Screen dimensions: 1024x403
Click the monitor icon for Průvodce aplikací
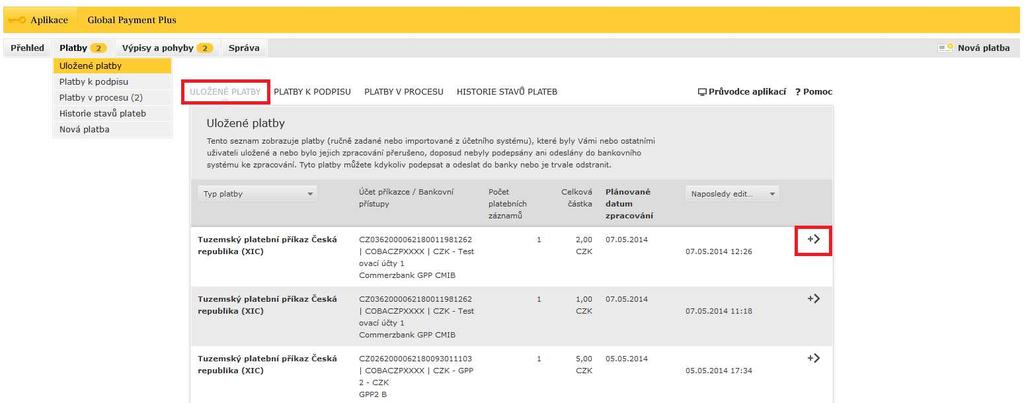(702, 92)
